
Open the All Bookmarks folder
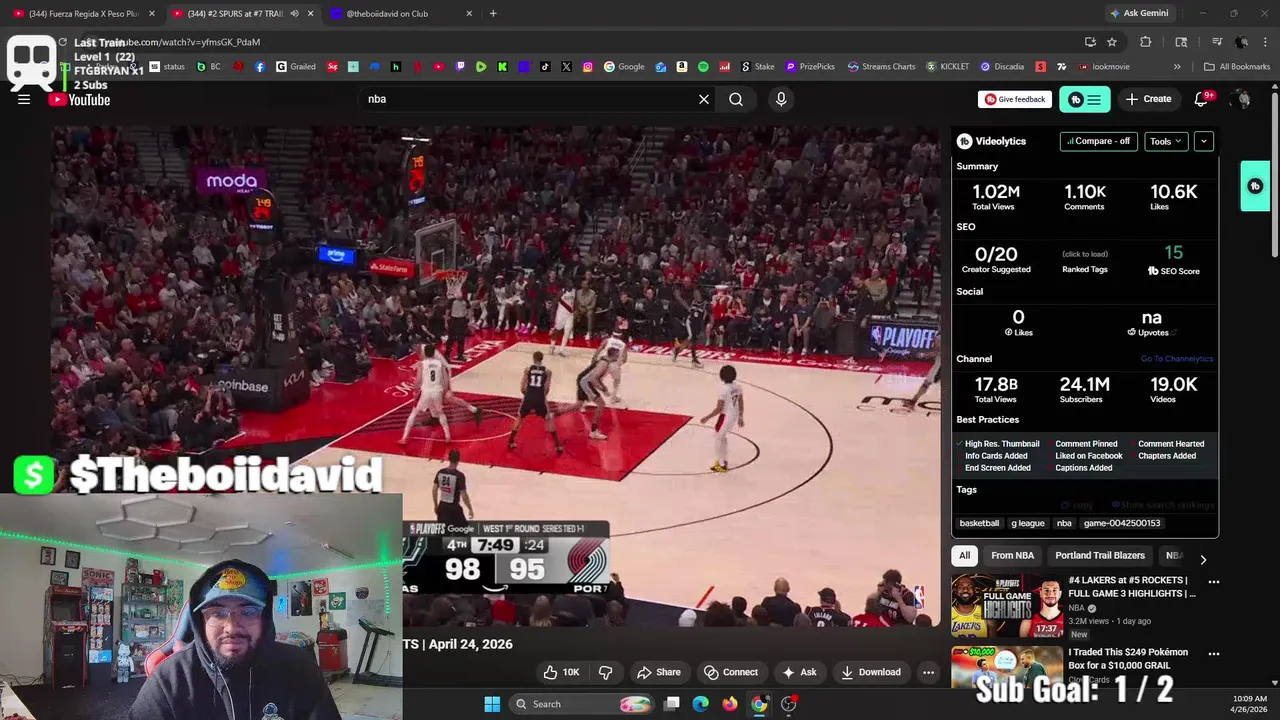(x=1237, y=67)
